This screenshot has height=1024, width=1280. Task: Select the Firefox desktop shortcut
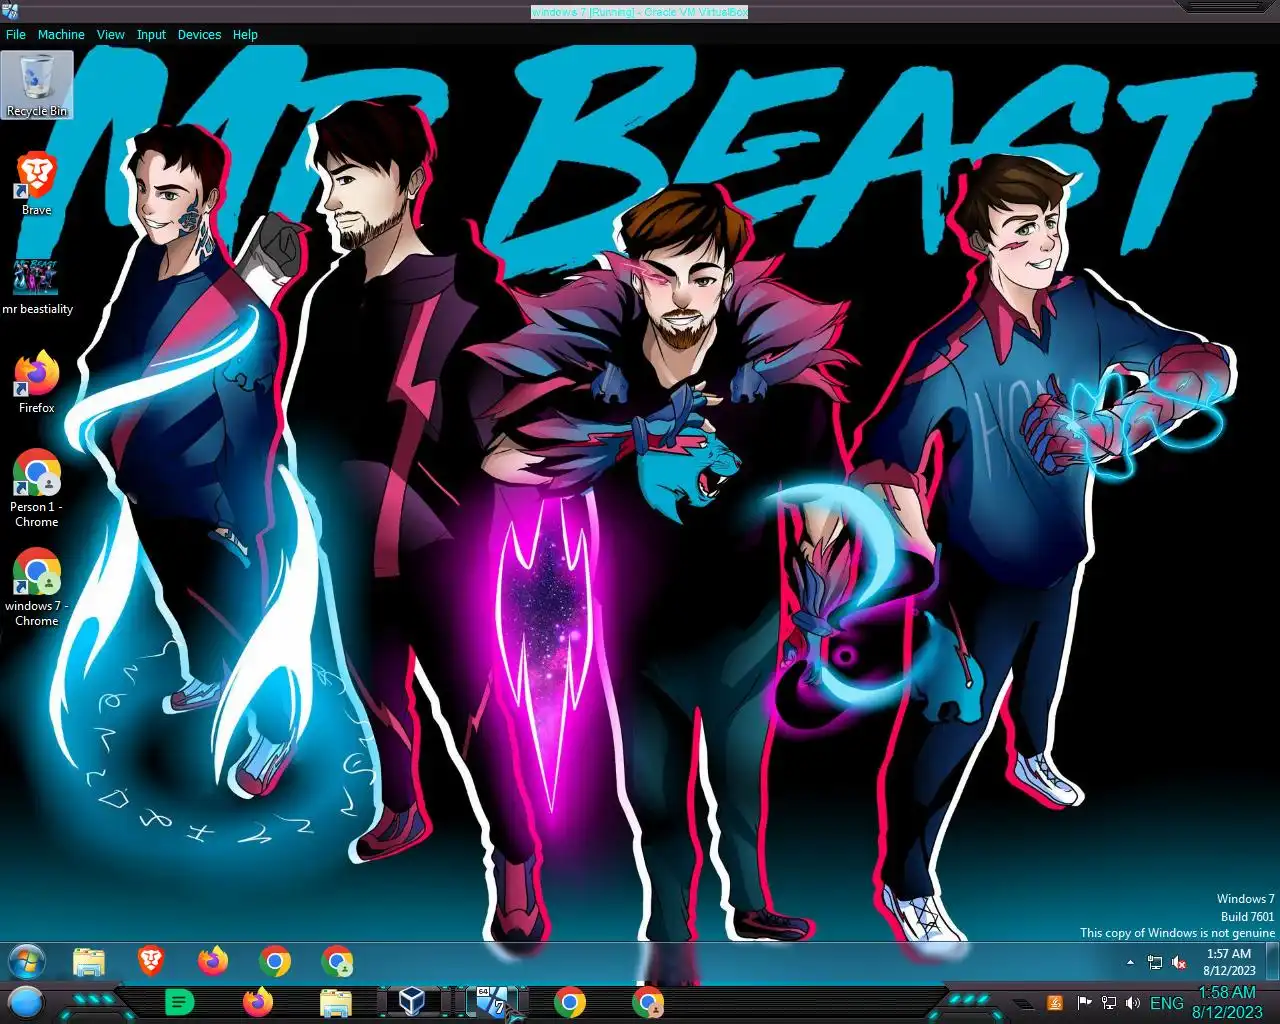37,382
